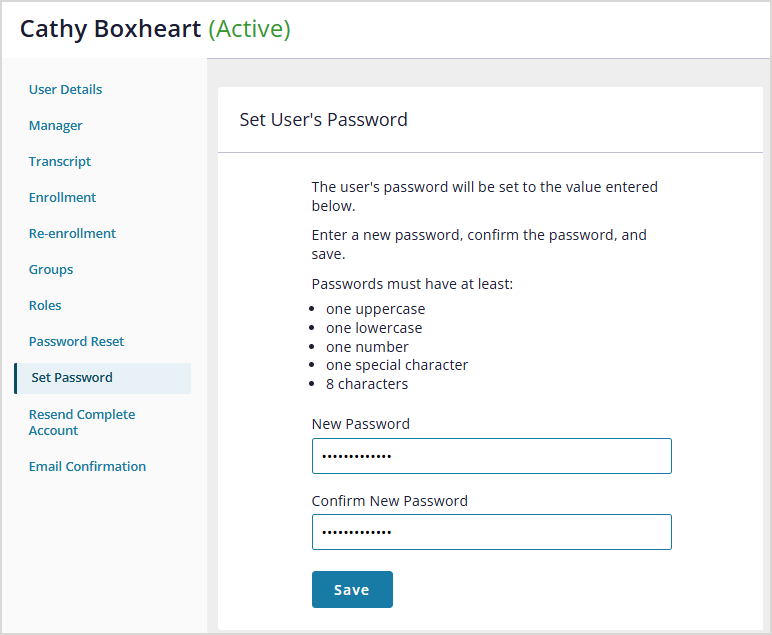772x635 pixels.
Task: Click the "one special character" requirement text
Action: (397, 365)
